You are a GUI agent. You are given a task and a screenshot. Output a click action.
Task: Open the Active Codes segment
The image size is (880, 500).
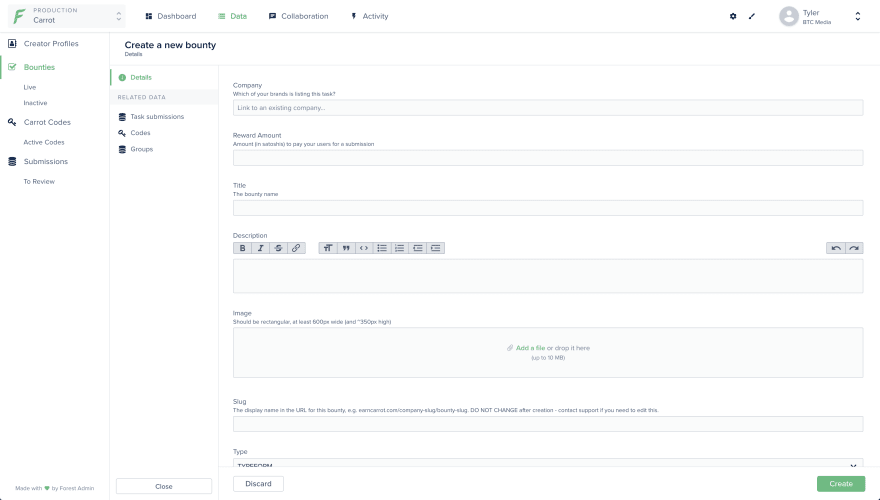coord(44,142)
